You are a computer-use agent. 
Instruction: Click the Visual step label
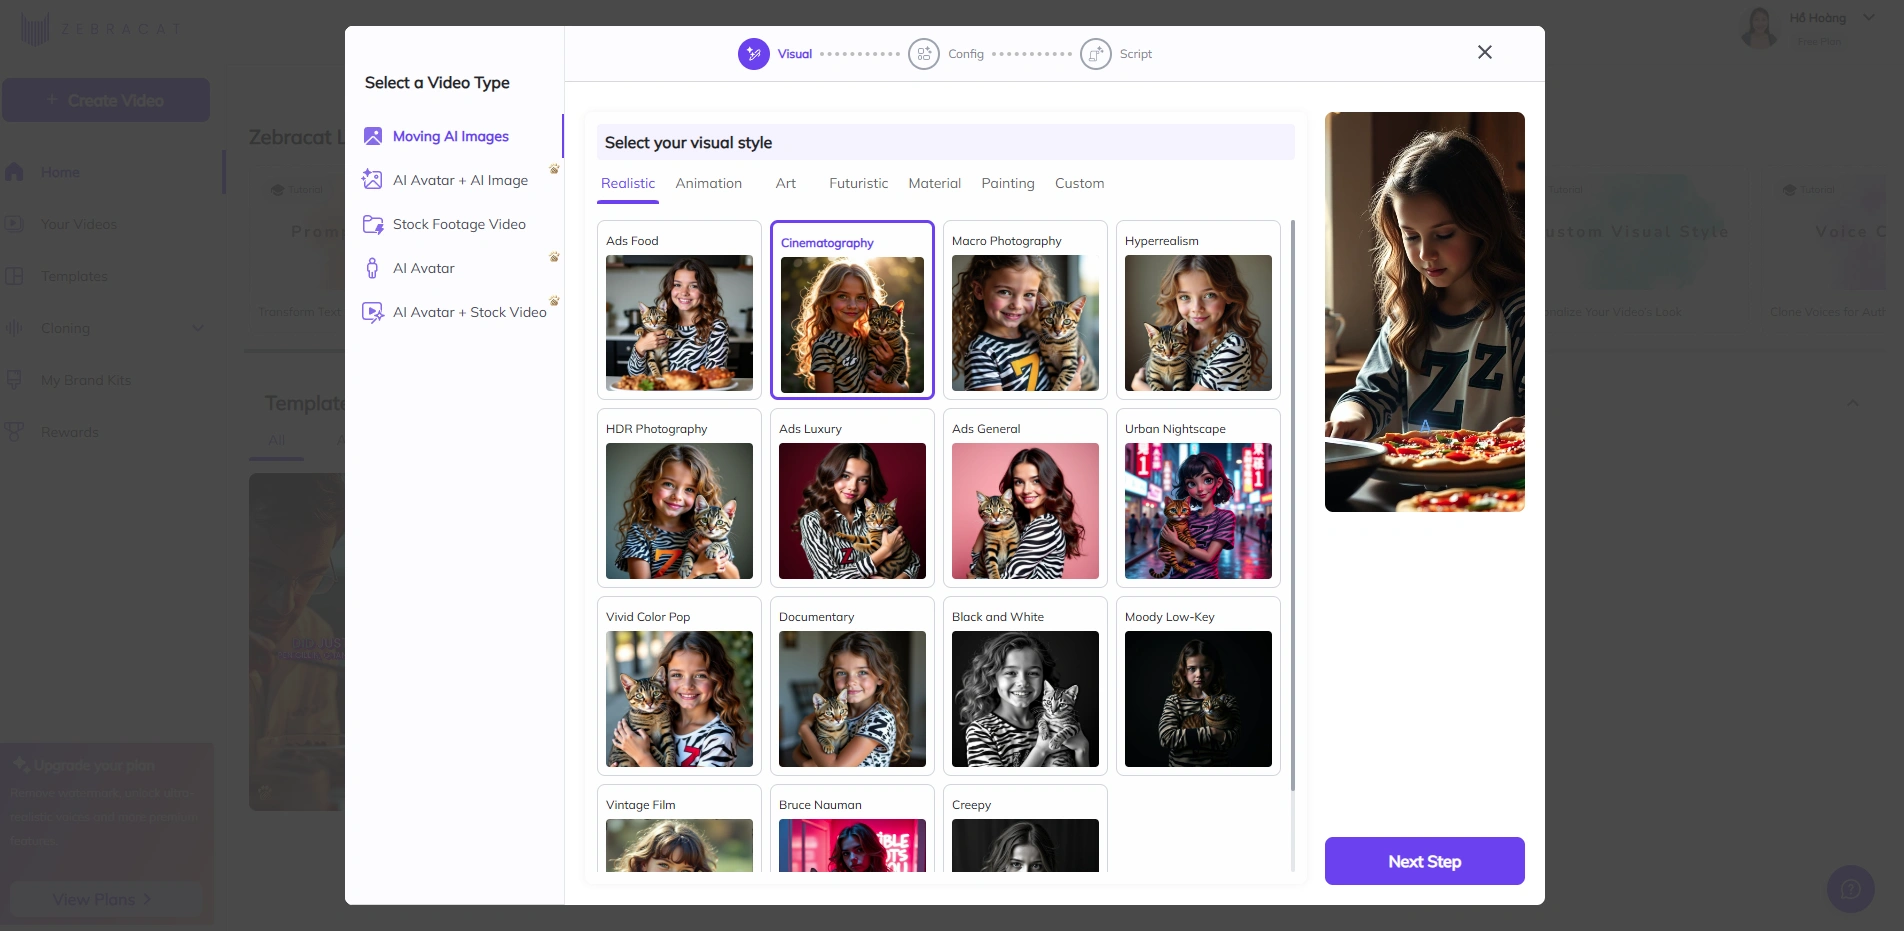[x=795, y=54]
